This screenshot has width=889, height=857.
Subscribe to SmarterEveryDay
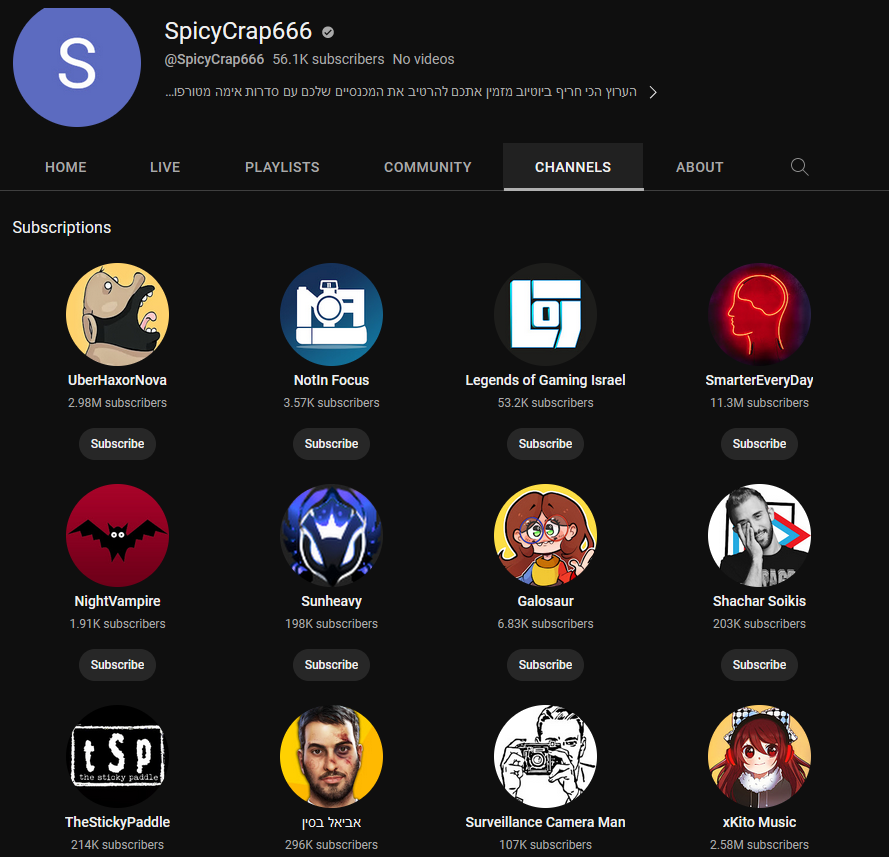click(759, 444)
